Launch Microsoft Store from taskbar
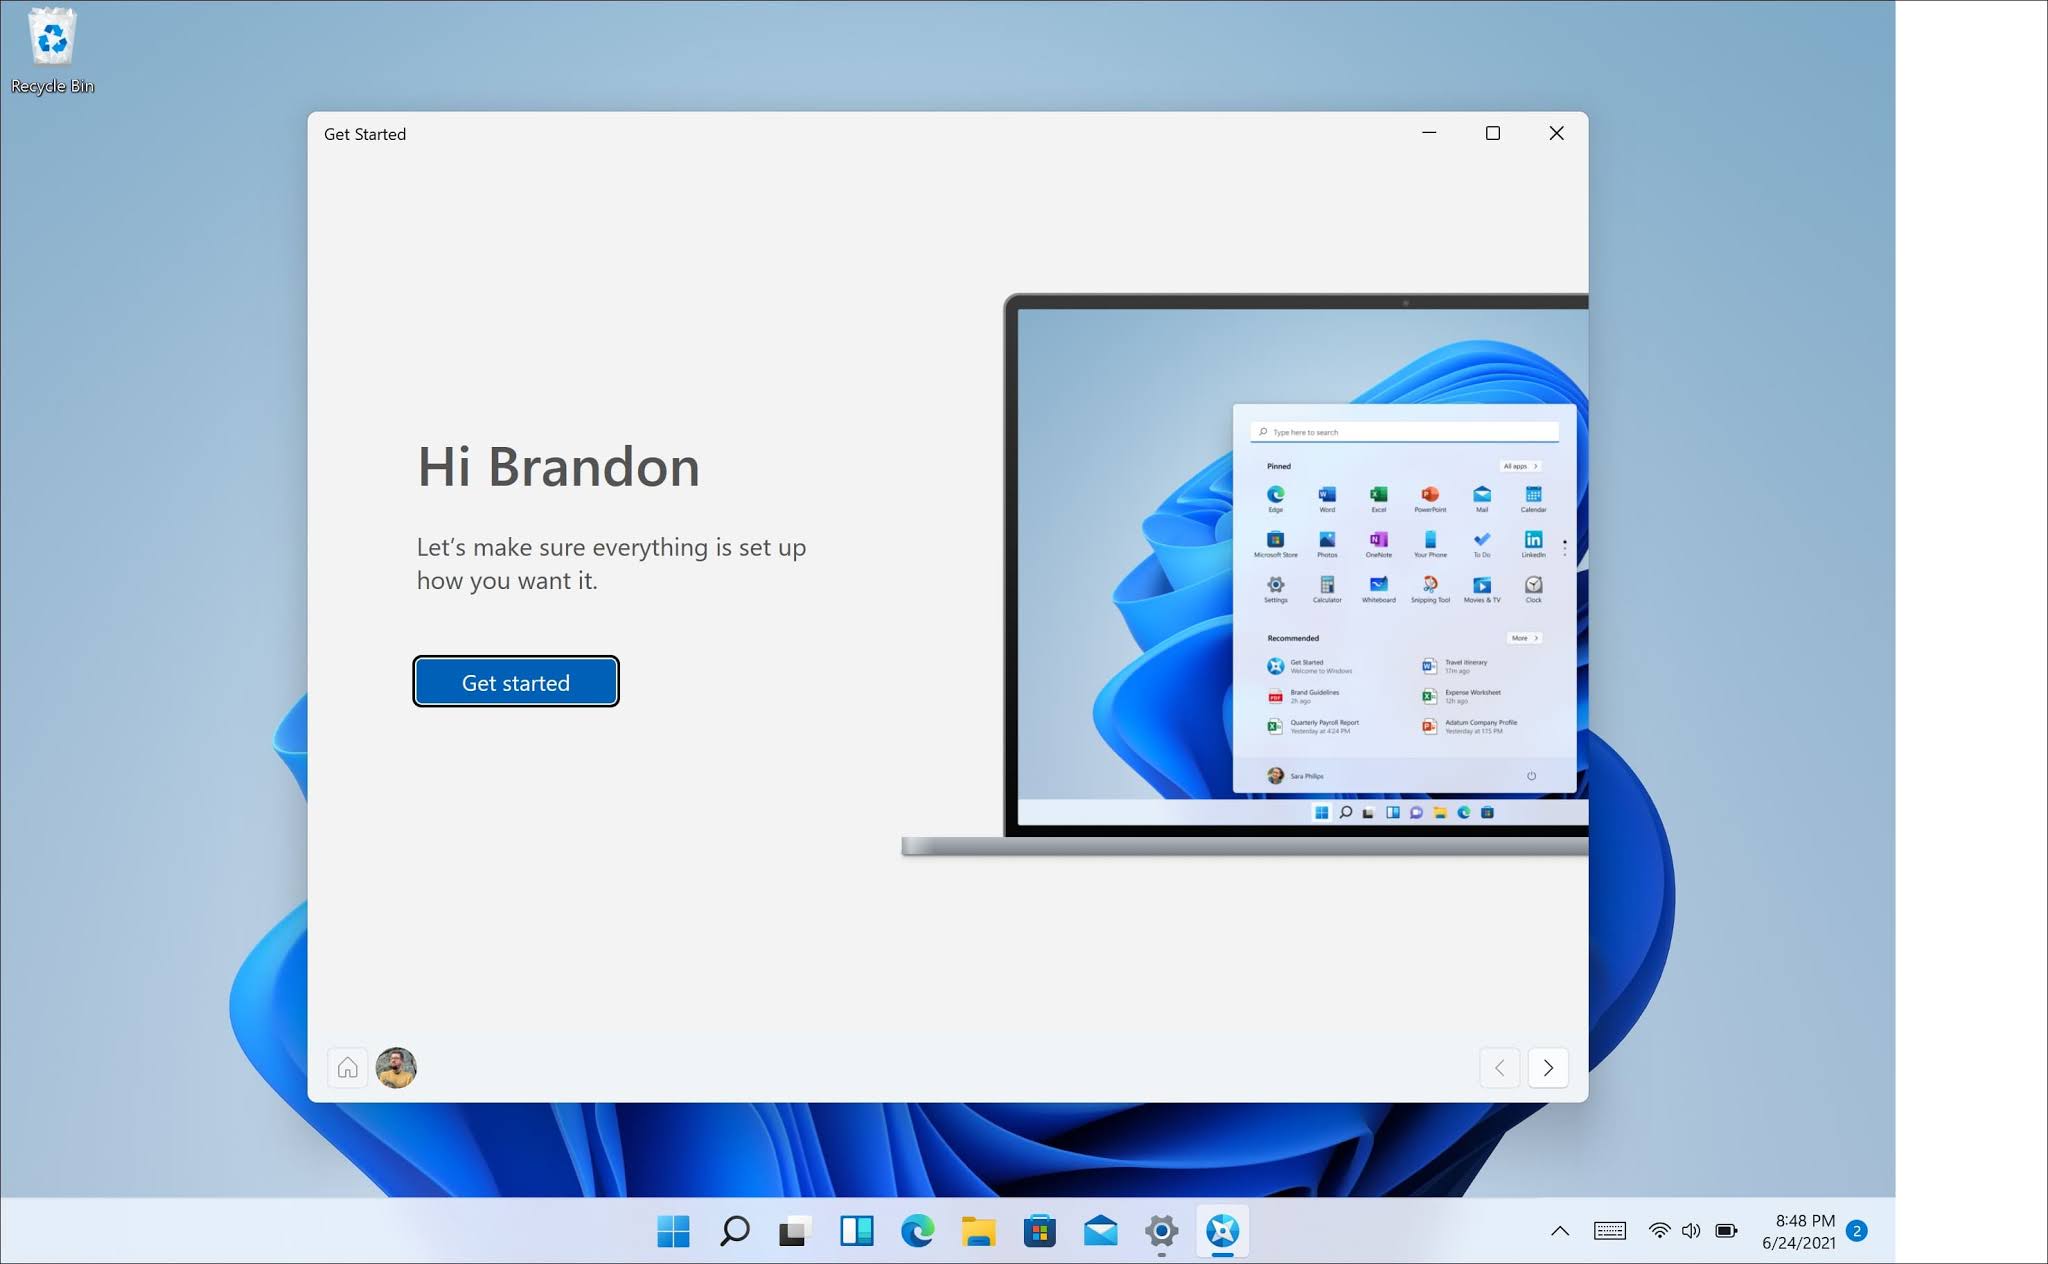 pos(1039,1231)
